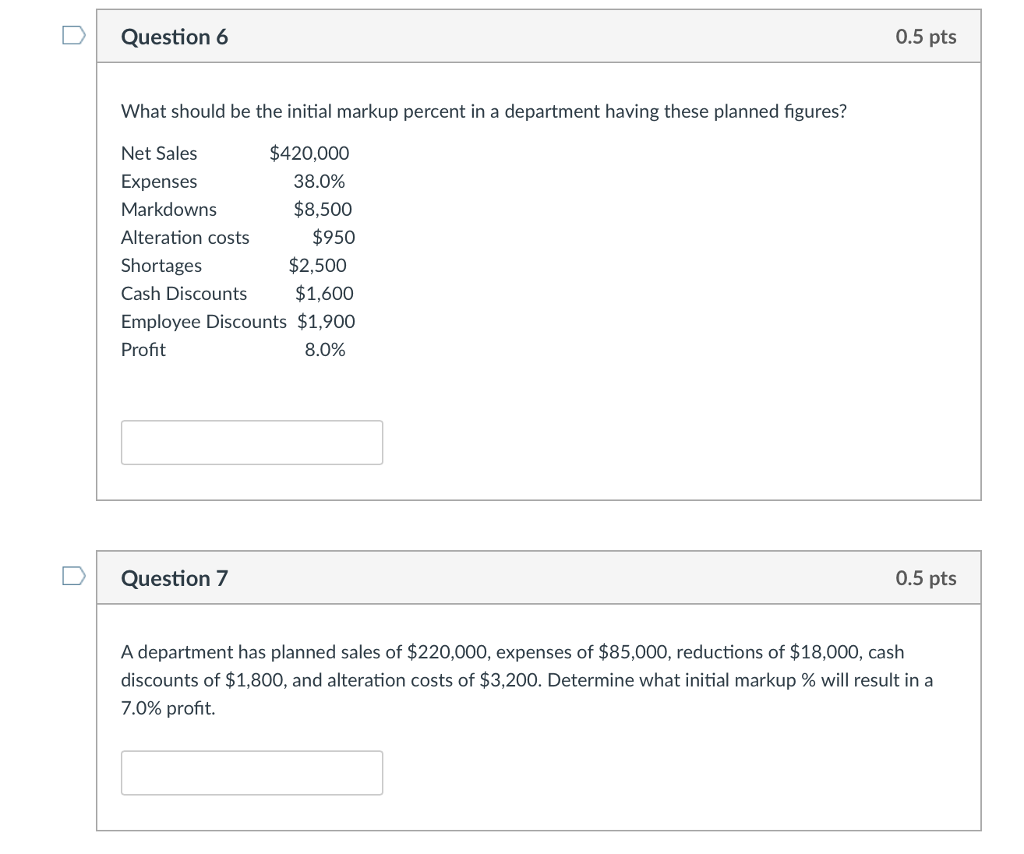Click inside the Question 7 answer box
This screenshot has width=1024, height=854.
point(251,772)
